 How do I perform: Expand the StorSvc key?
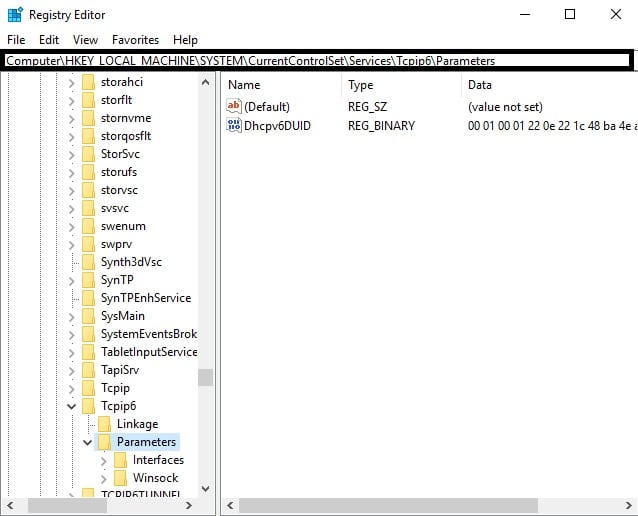(x=72, y=155)
